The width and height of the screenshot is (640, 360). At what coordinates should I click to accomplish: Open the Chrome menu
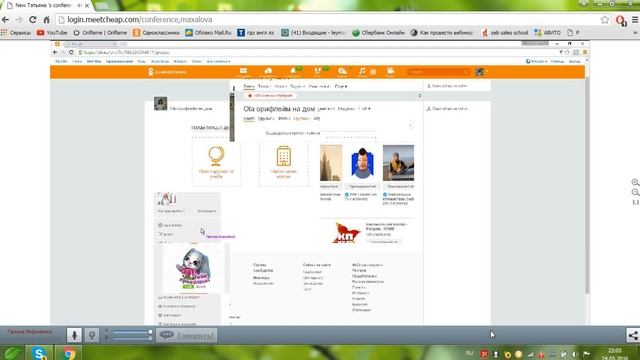[635, 20]
